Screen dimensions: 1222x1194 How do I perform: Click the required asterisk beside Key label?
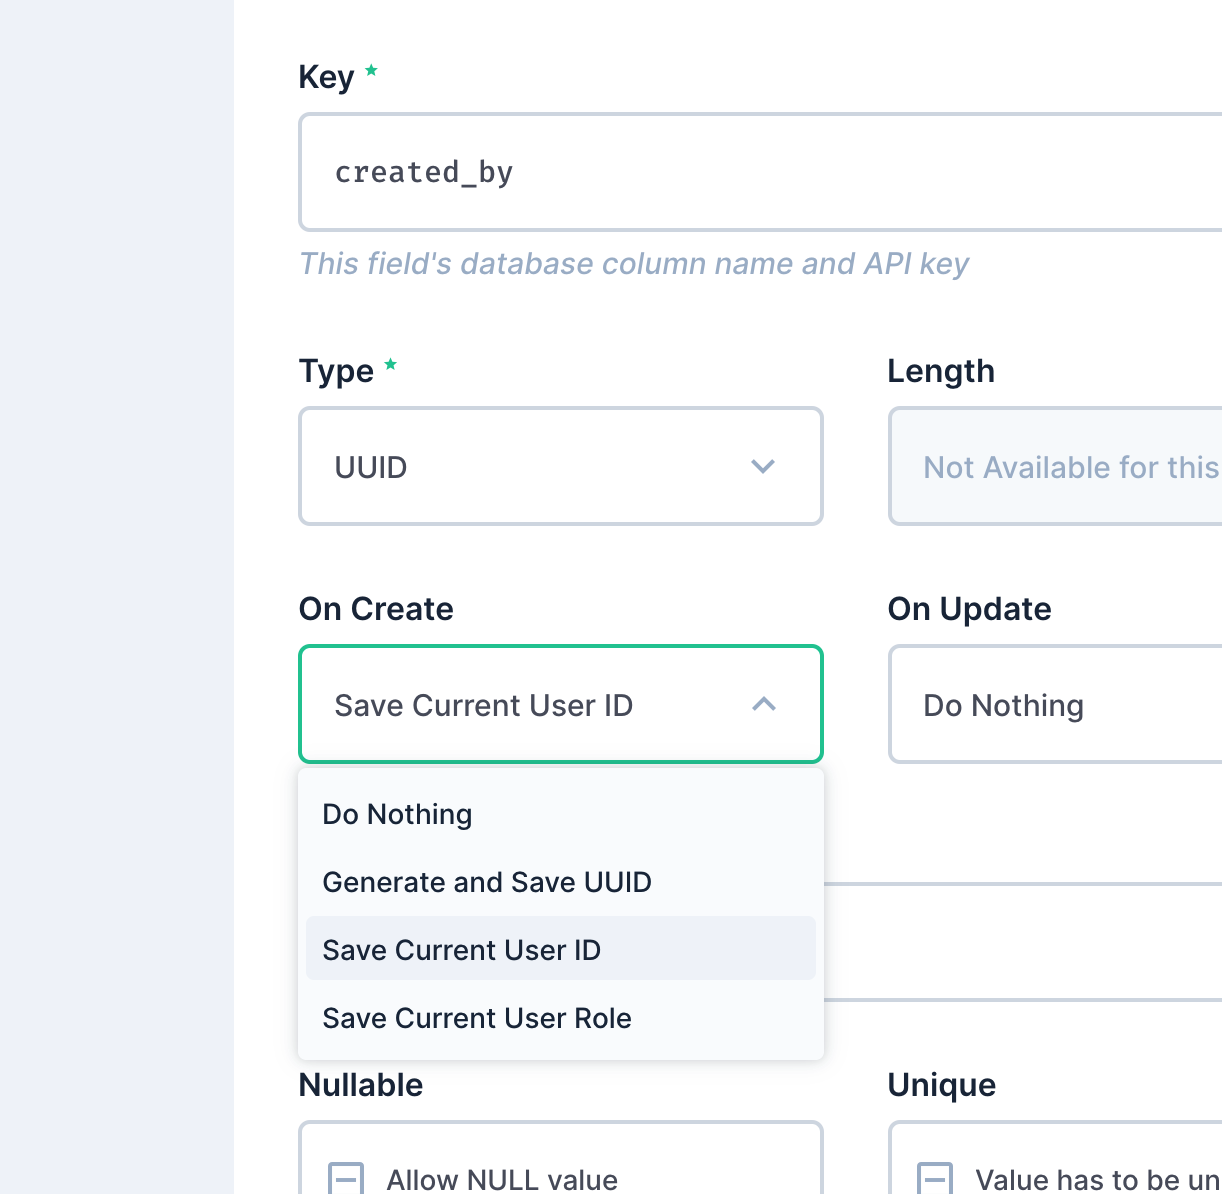point(371,68)
